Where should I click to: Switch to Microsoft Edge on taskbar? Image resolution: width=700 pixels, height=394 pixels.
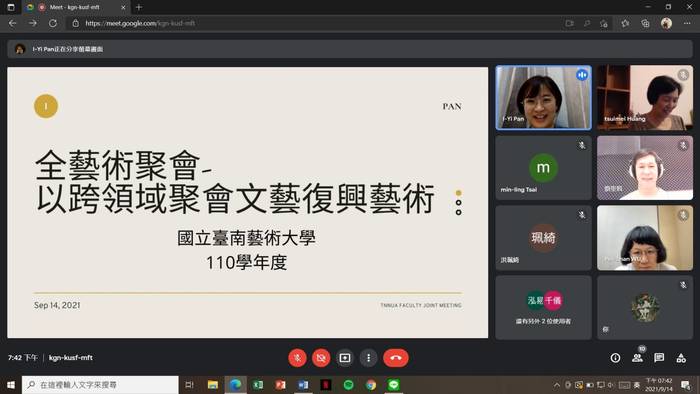click(x=235, y=385)
